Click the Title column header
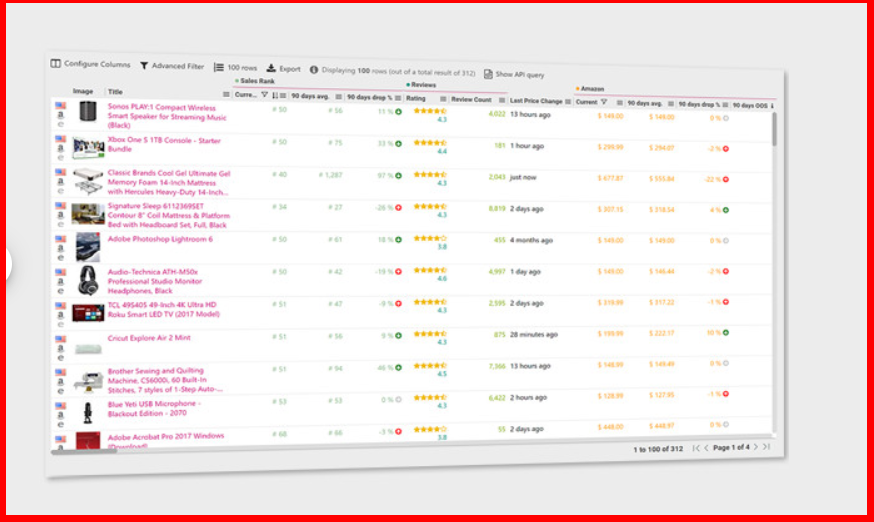 pos(115,91)
